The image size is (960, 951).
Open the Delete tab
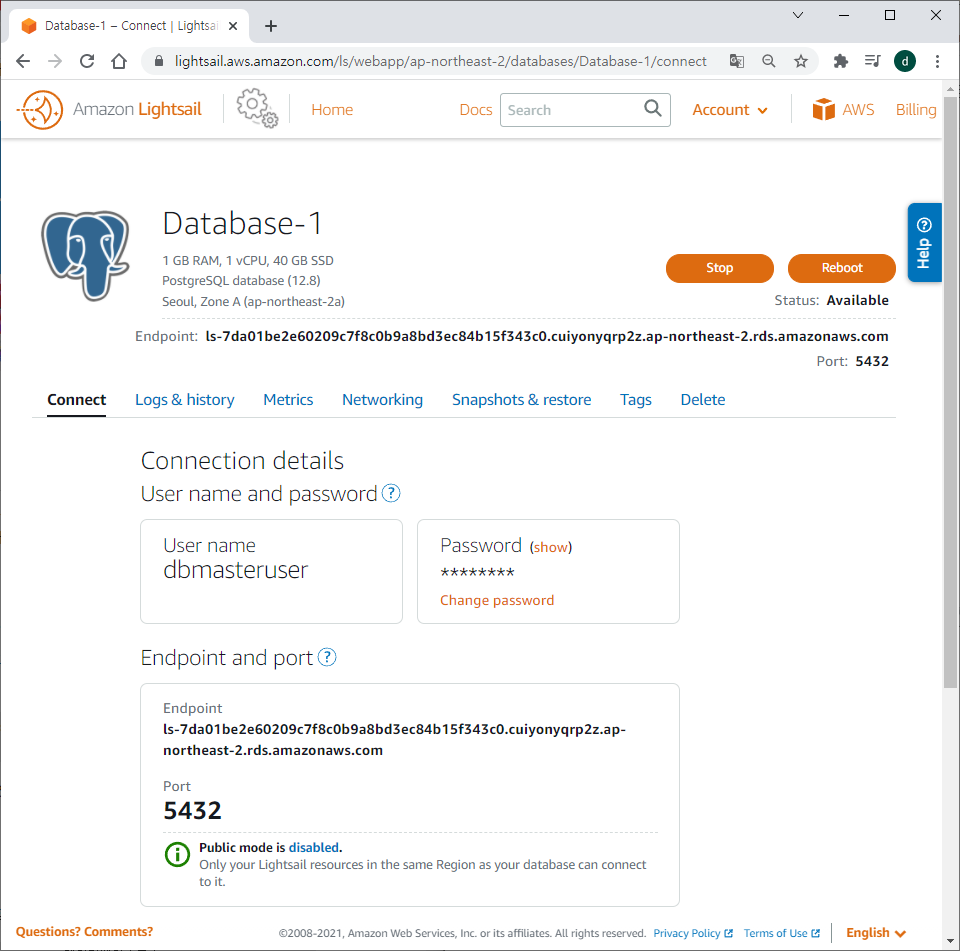(702, 399)
